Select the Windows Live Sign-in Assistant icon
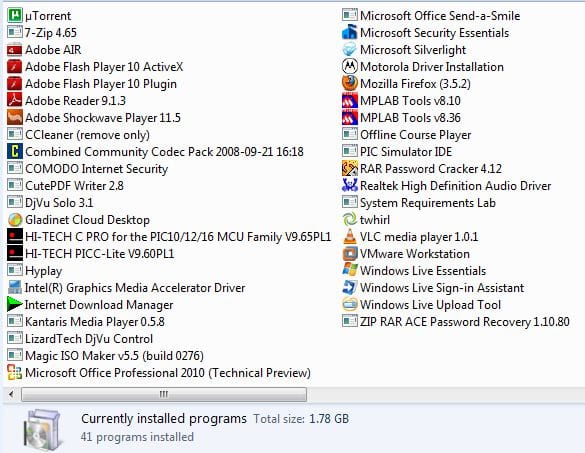 tap(350, 288)
